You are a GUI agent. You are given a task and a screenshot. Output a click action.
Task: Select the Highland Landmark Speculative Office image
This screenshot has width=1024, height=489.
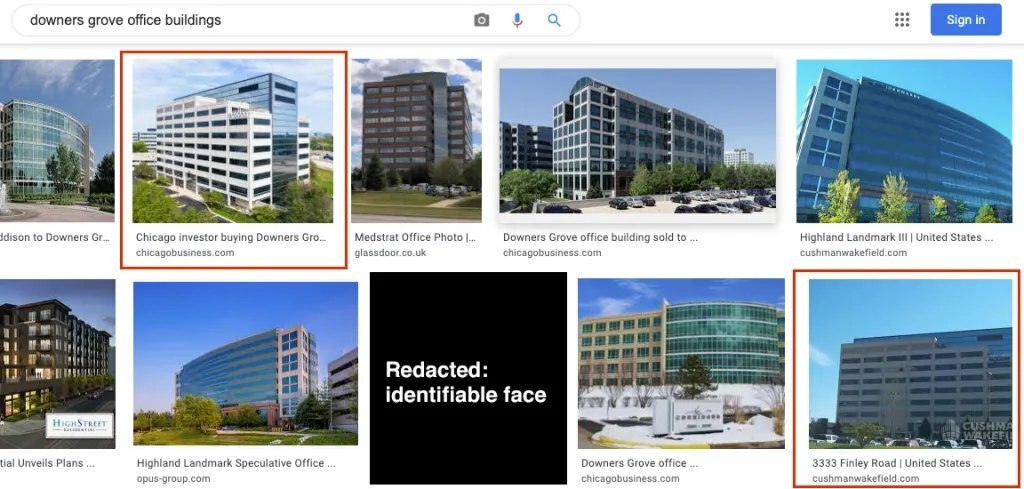pyautogui.click(x=245, y=363)
